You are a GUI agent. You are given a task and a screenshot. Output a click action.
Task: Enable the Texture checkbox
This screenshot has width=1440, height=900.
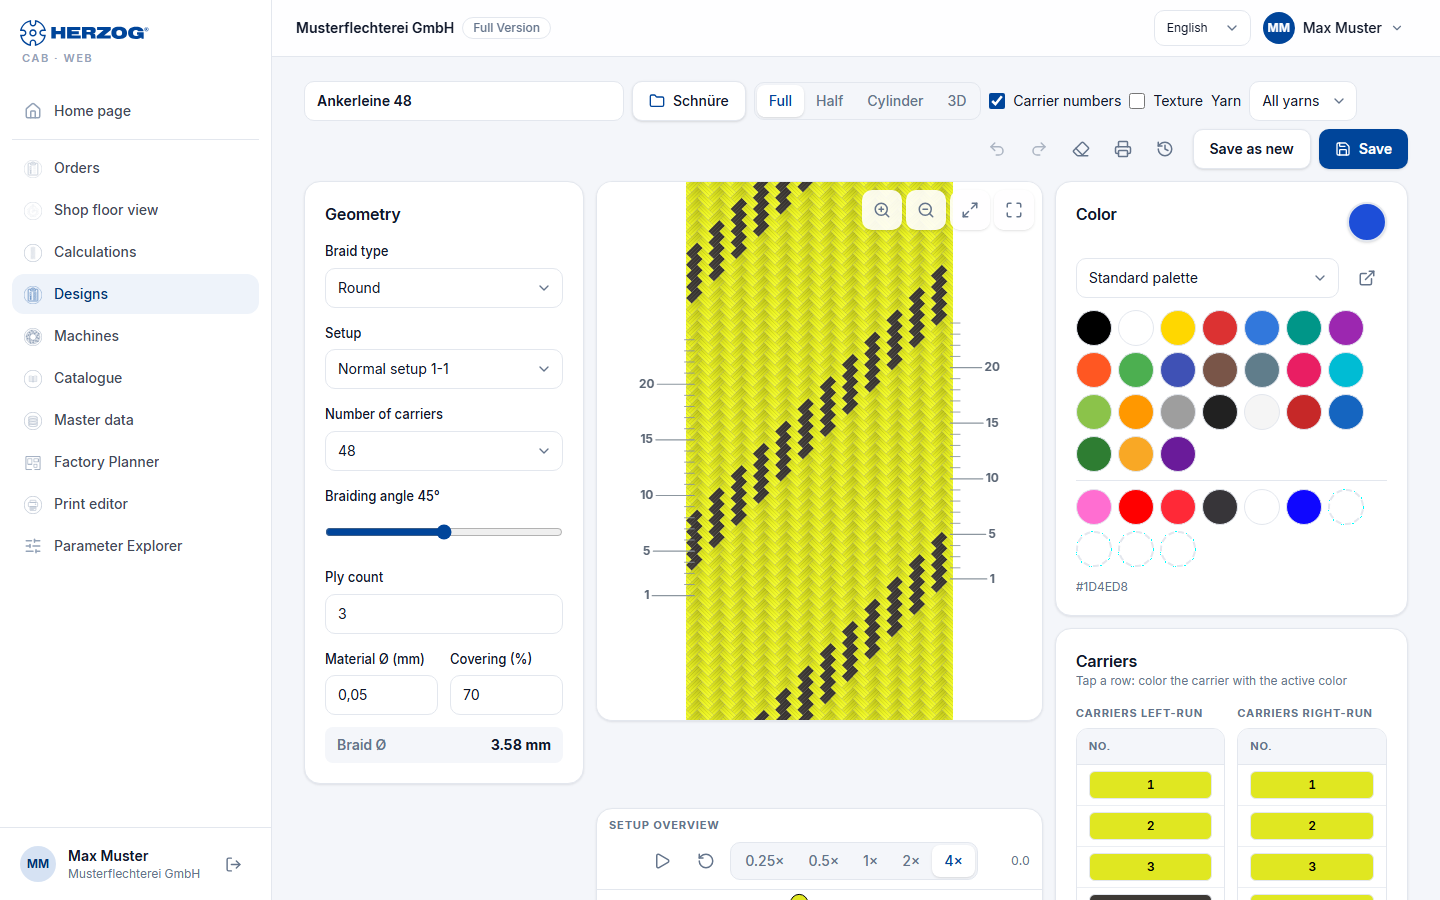tap(1137, 101)
